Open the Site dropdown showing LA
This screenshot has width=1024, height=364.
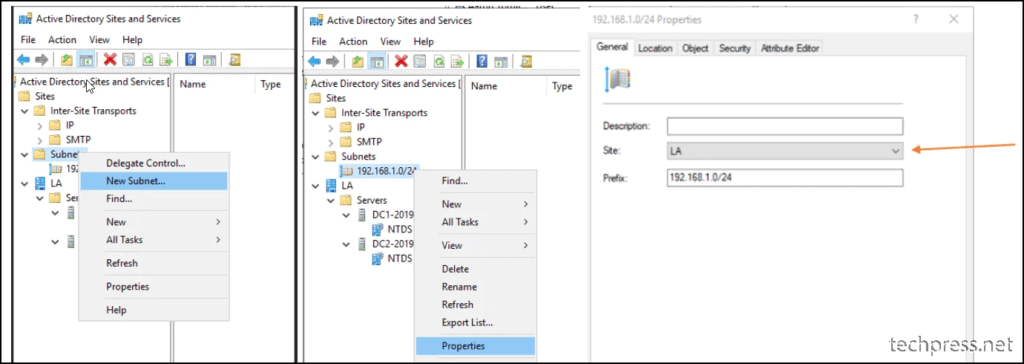[785, 151]
